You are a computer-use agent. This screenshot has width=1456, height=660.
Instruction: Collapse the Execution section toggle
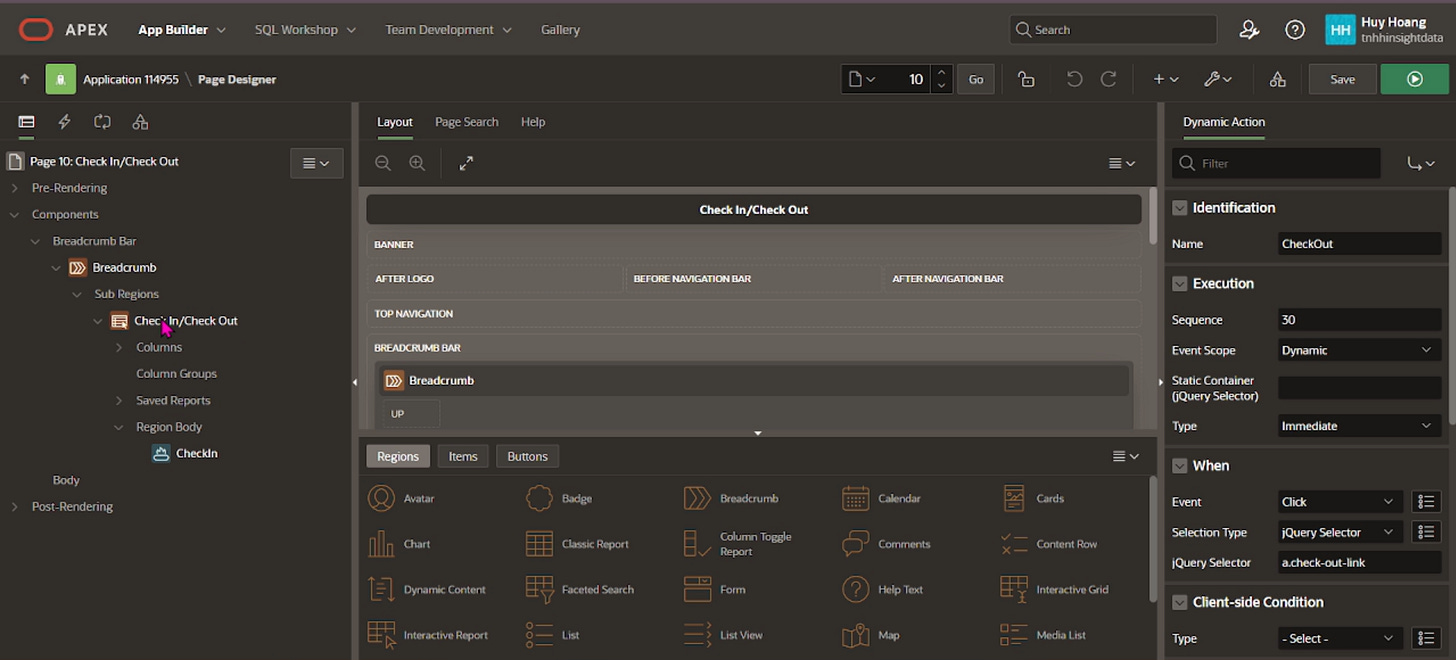(1180, 284)
